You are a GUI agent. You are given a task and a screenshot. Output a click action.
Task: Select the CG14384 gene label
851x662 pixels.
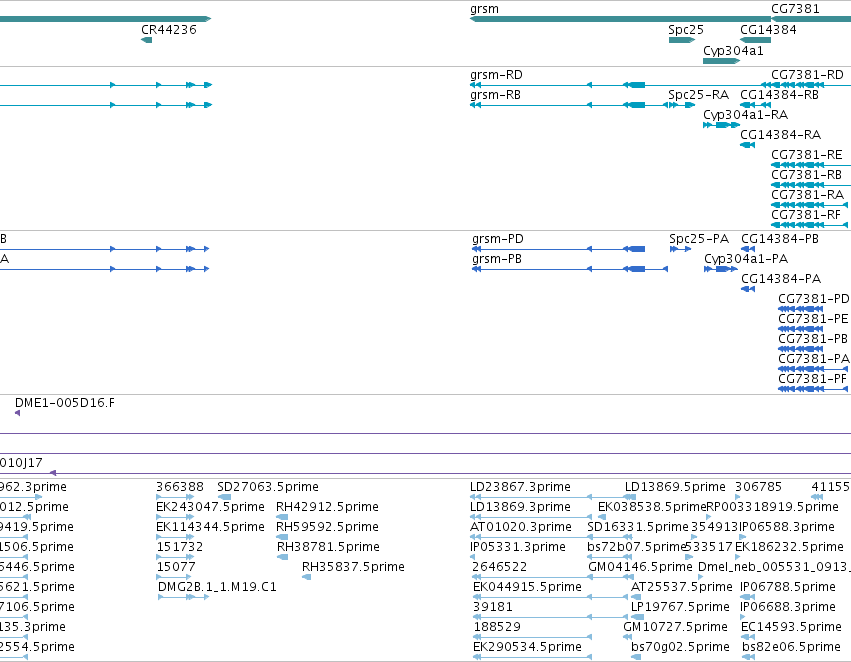click(x=769, y=30)
